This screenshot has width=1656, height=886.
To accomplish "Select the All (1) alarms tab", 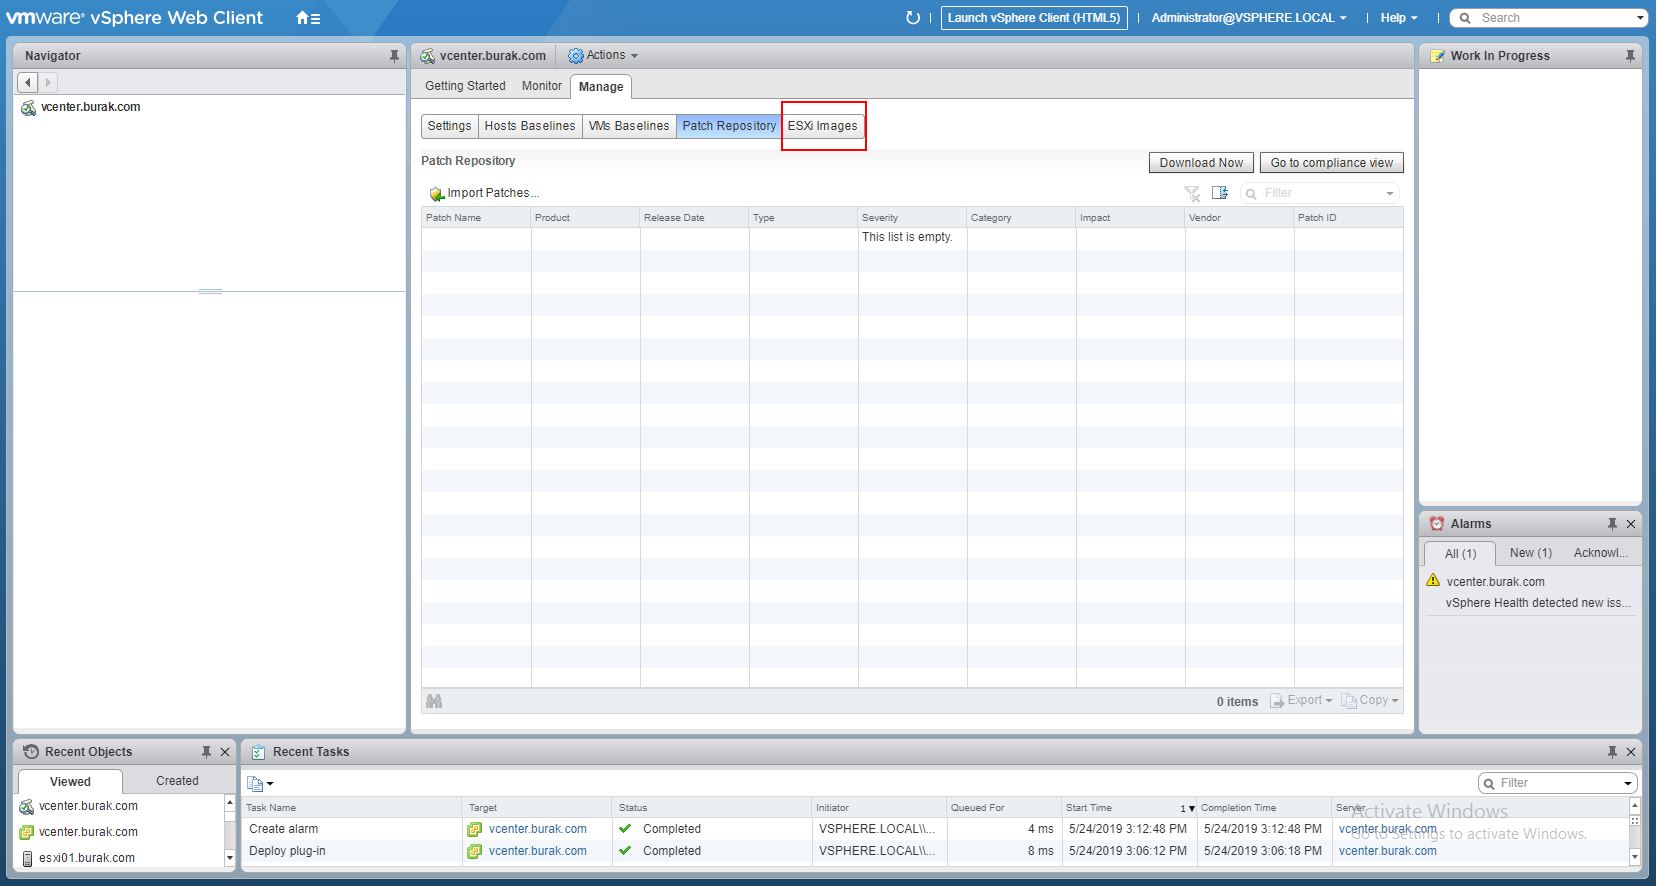I will (1460, 554).
